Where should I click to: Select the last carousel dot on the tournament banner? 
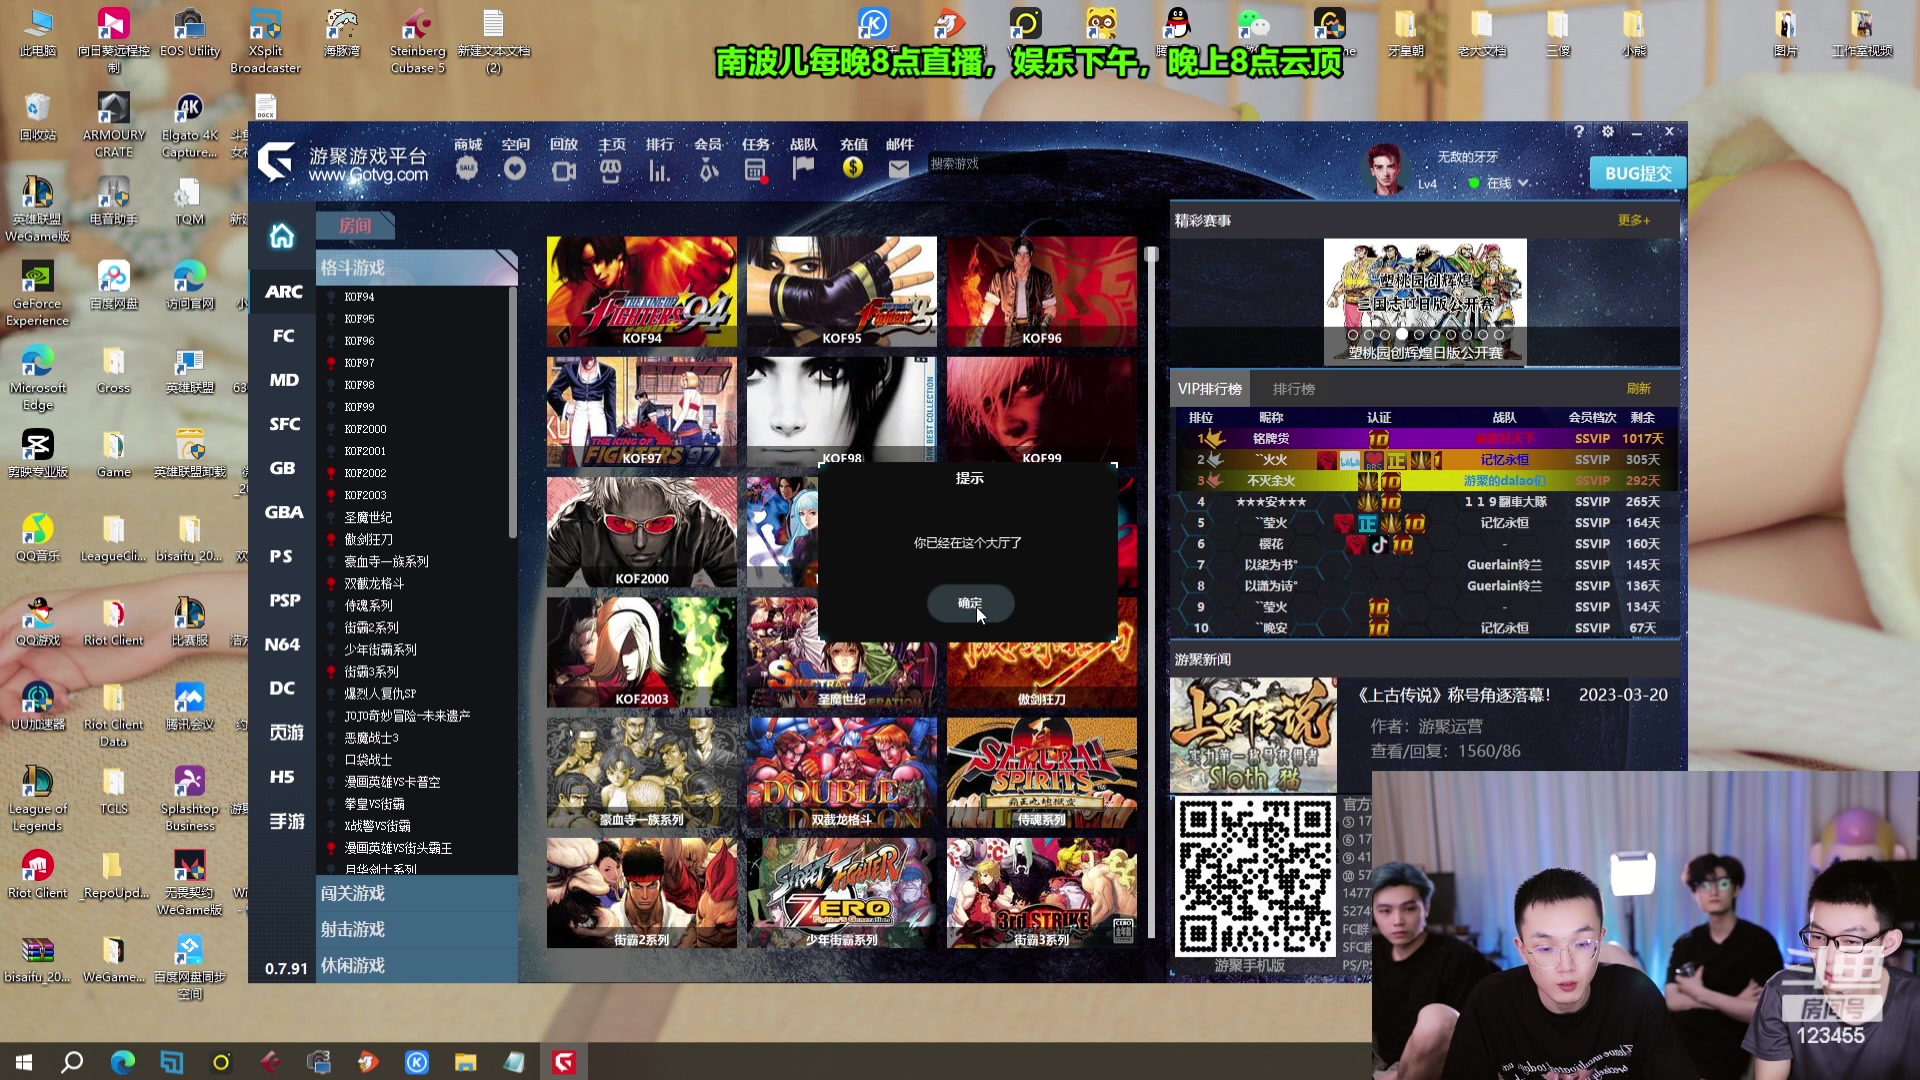(1499, 335)
